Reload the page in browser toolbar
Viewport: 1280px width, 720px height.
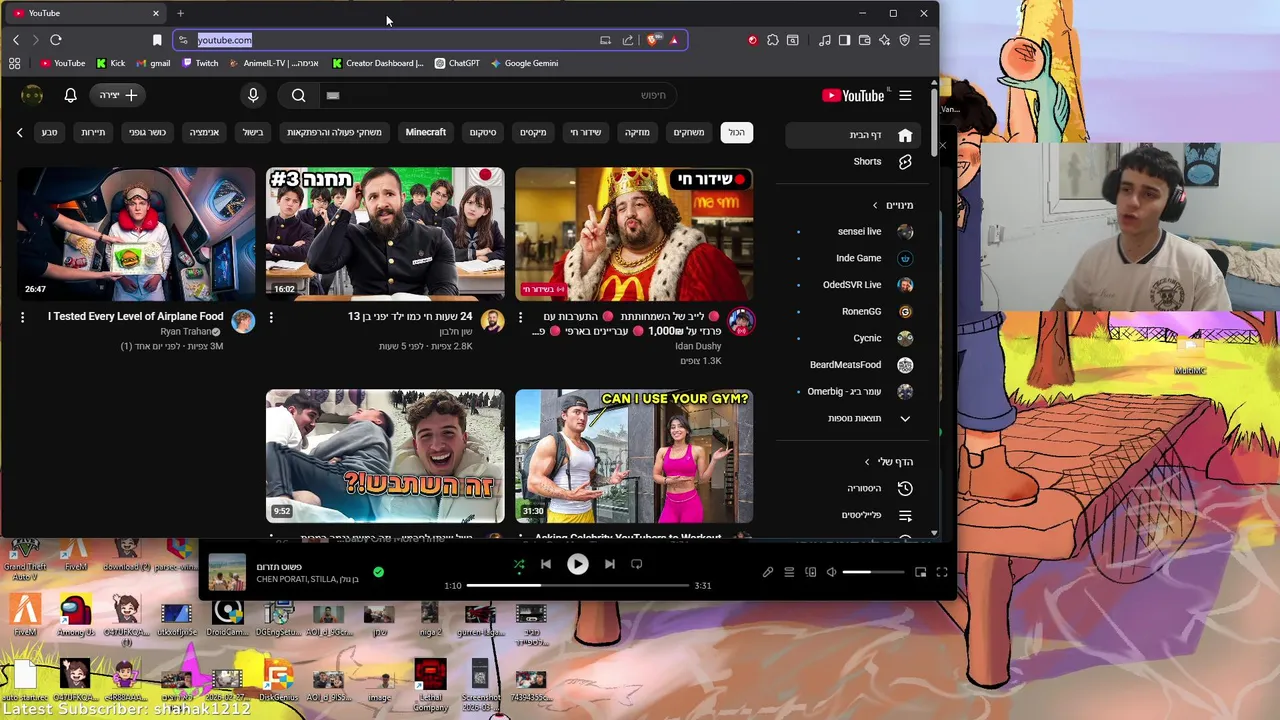click(x=56, y=40)
